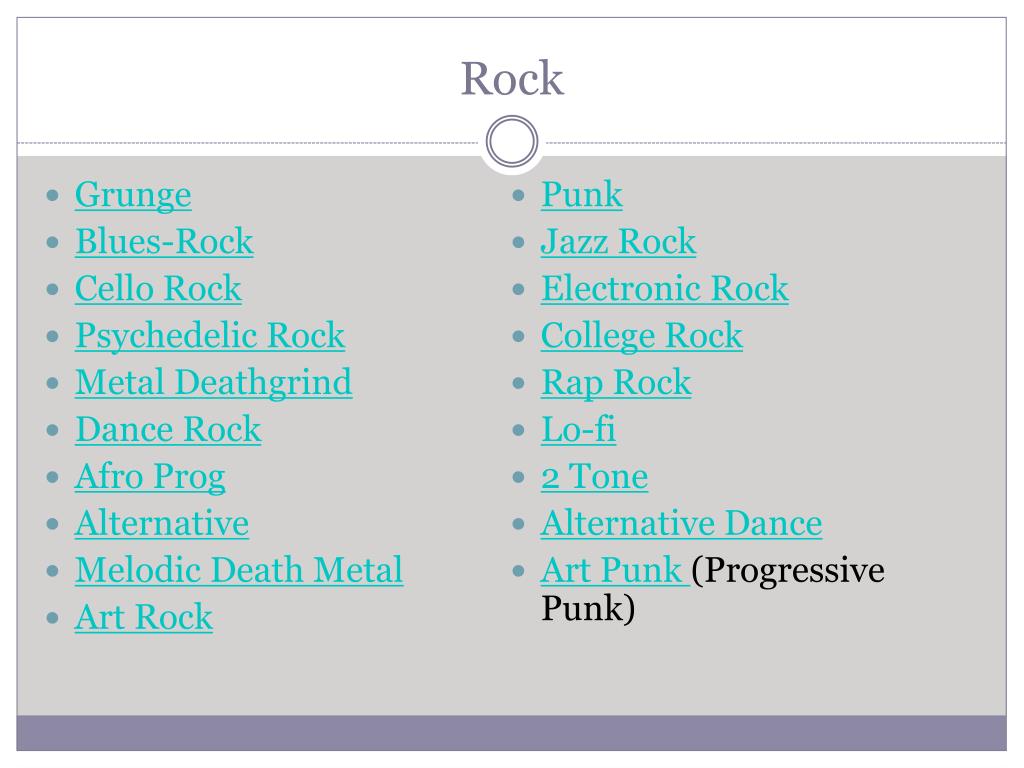This screenshot has width=1024, height=768.
Task: Open the Alternative link
Action: coord(162,524)
